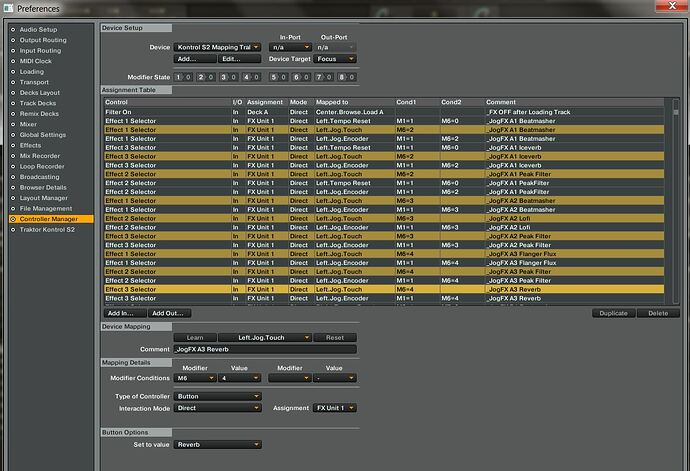Screen dimensions: 690x471
Task: Switch to the Mixer settings page
Action: tap(29, 124)
